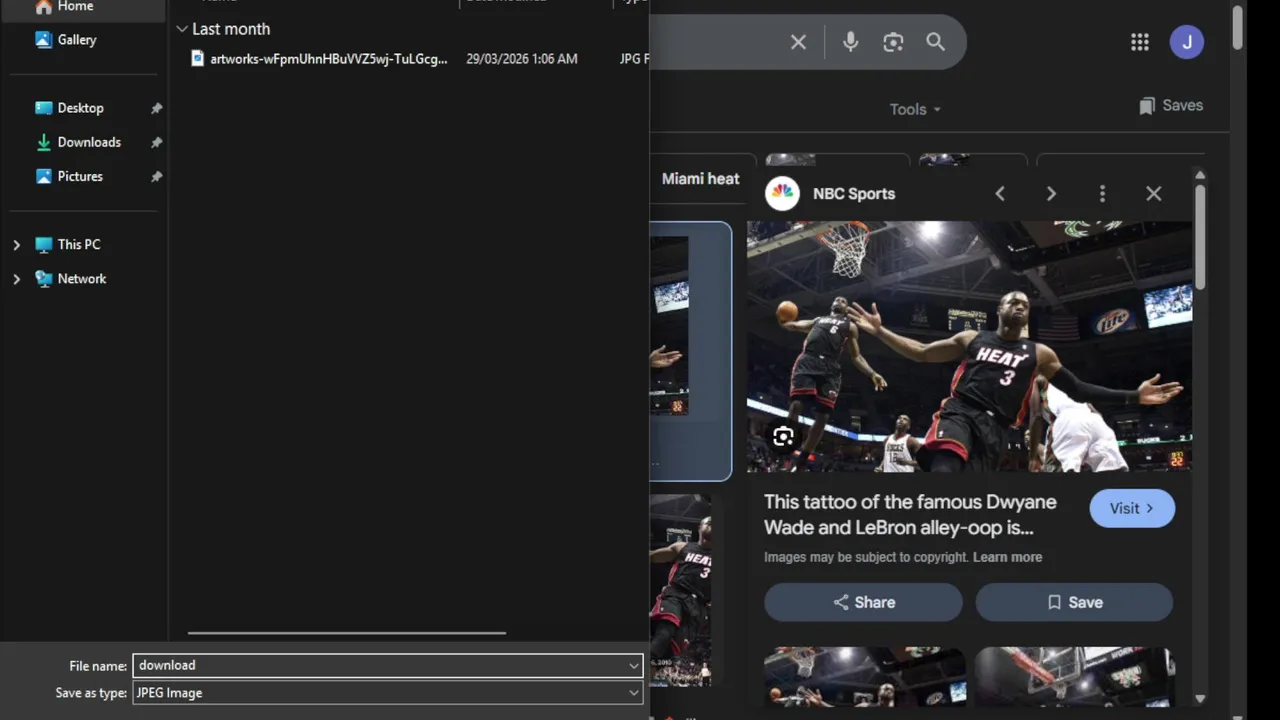Open Google Lens search by image icon

click(x=893, y=42)
